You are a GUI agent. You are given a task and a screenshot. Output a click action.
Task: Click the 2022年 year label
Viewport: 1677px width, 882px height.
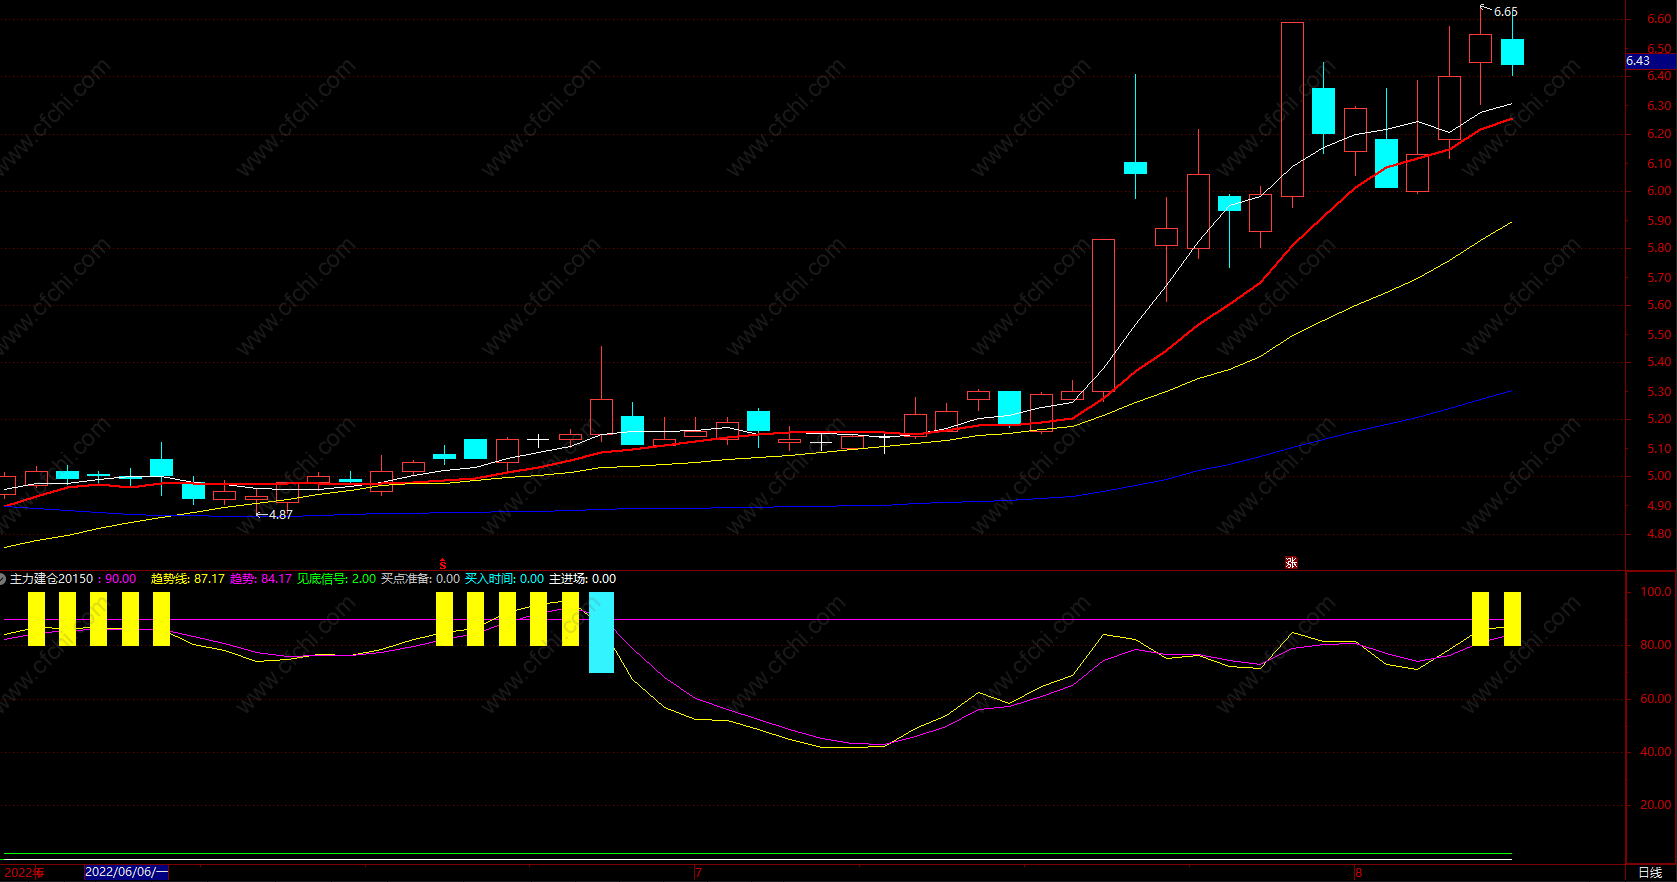[x=24, y=873]
